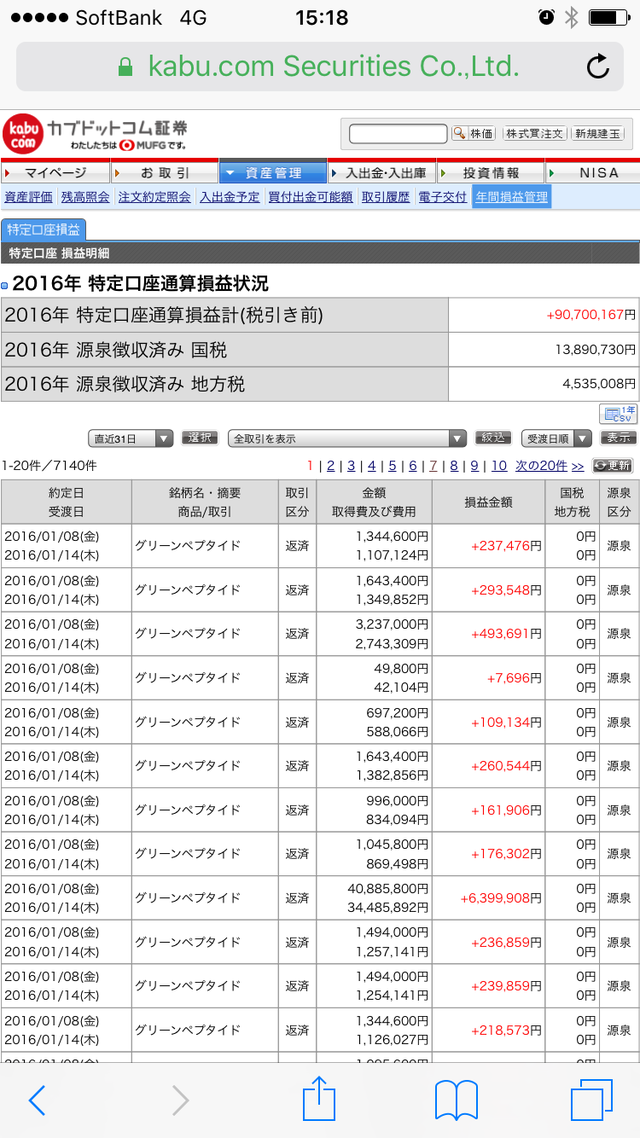
Task: Go to 注文約定照会 submenu link
Action: tap(155, 197)
